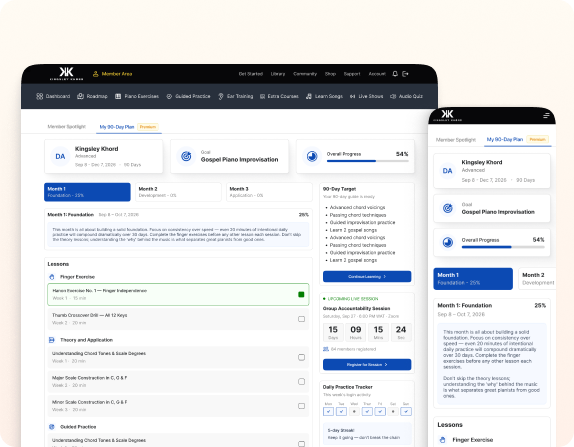Viewport: 574px width, 447px height.
Task: Click the goal target icon on mobile
Action: tap(447, 208)
